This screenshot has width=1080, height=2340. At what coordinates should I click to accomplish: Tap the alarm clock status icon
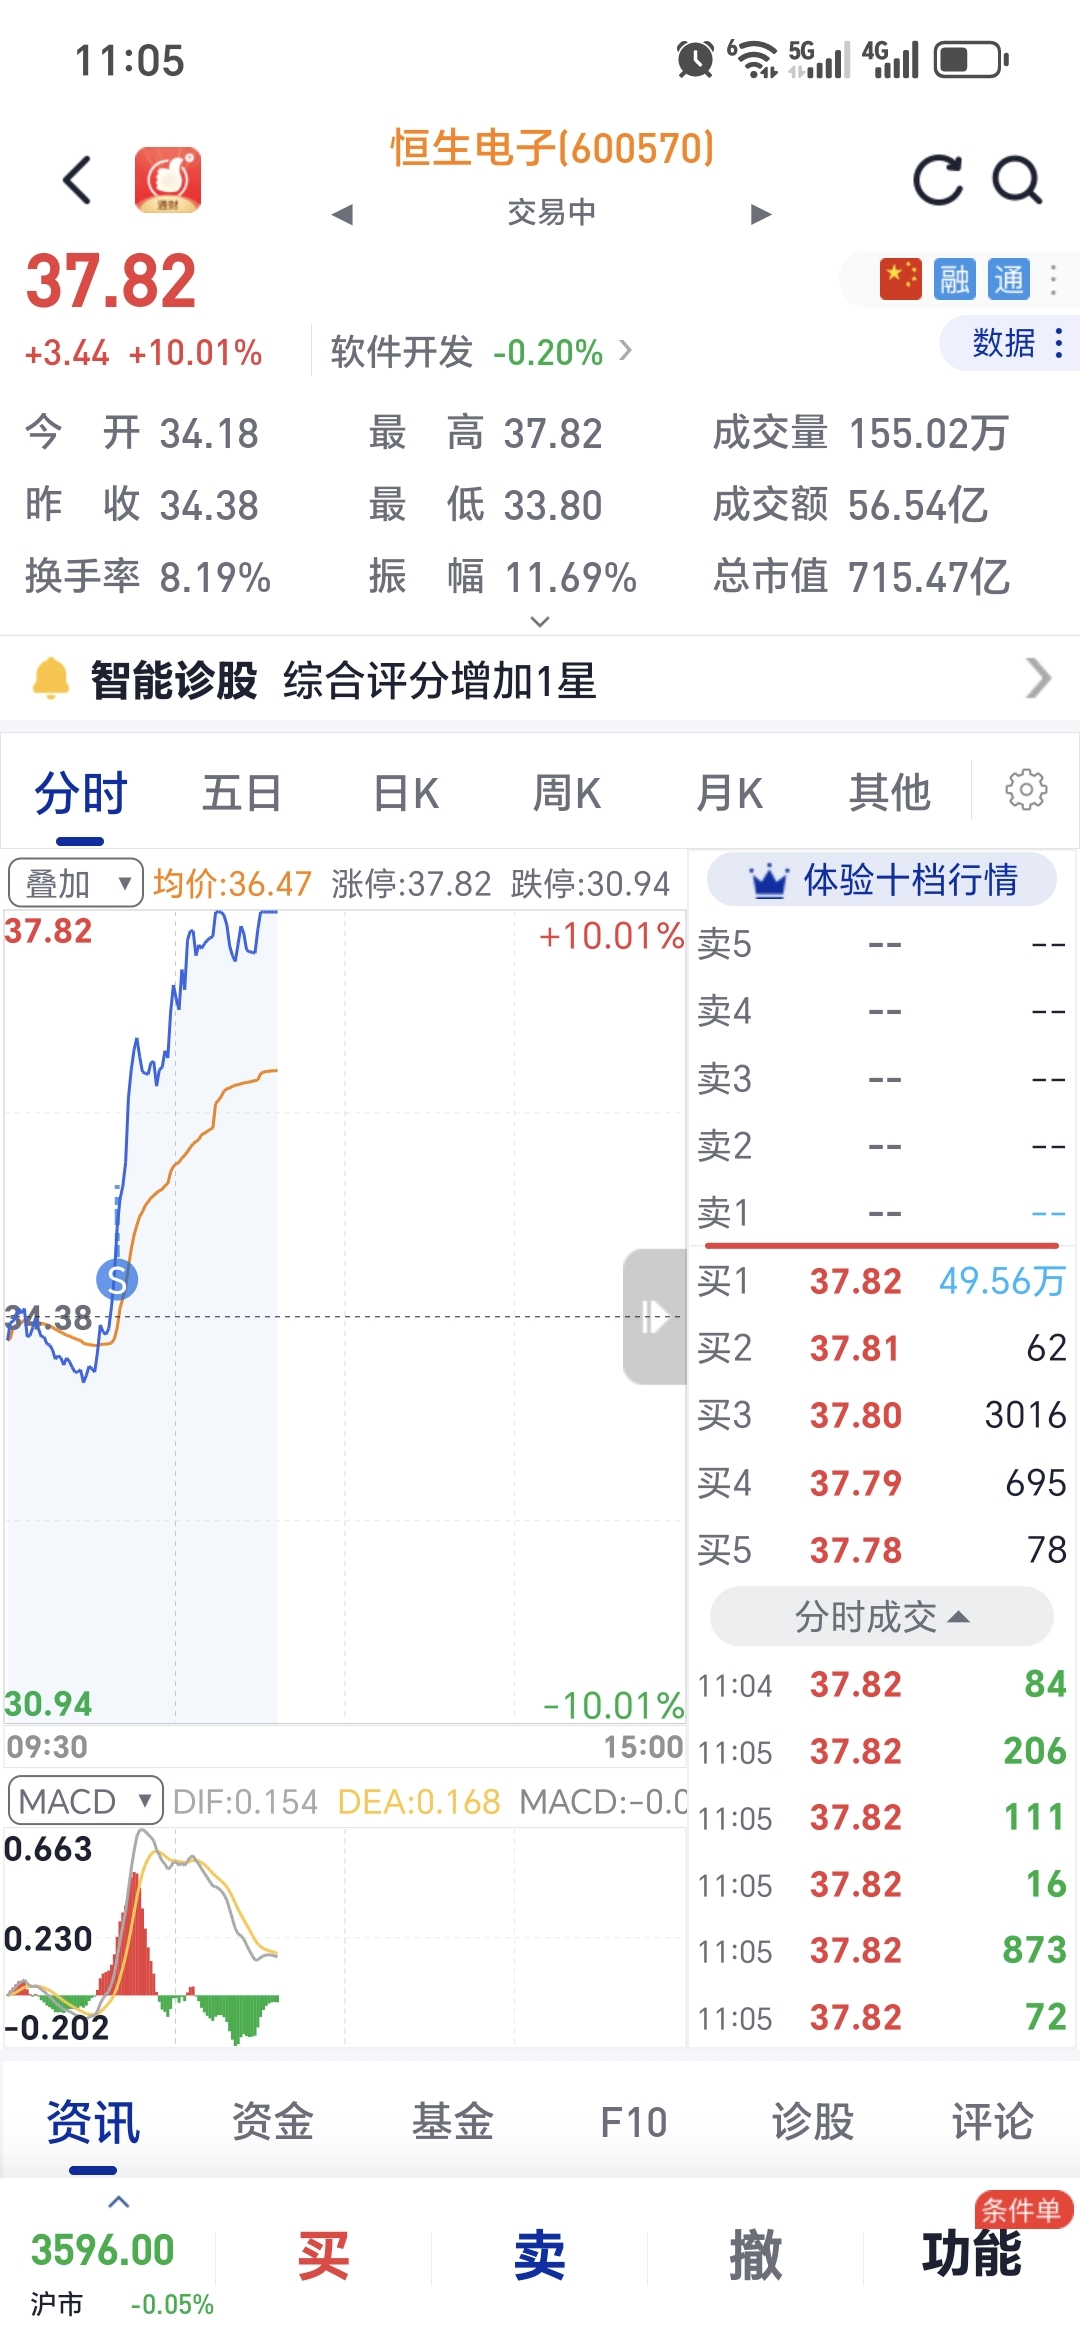695,60
